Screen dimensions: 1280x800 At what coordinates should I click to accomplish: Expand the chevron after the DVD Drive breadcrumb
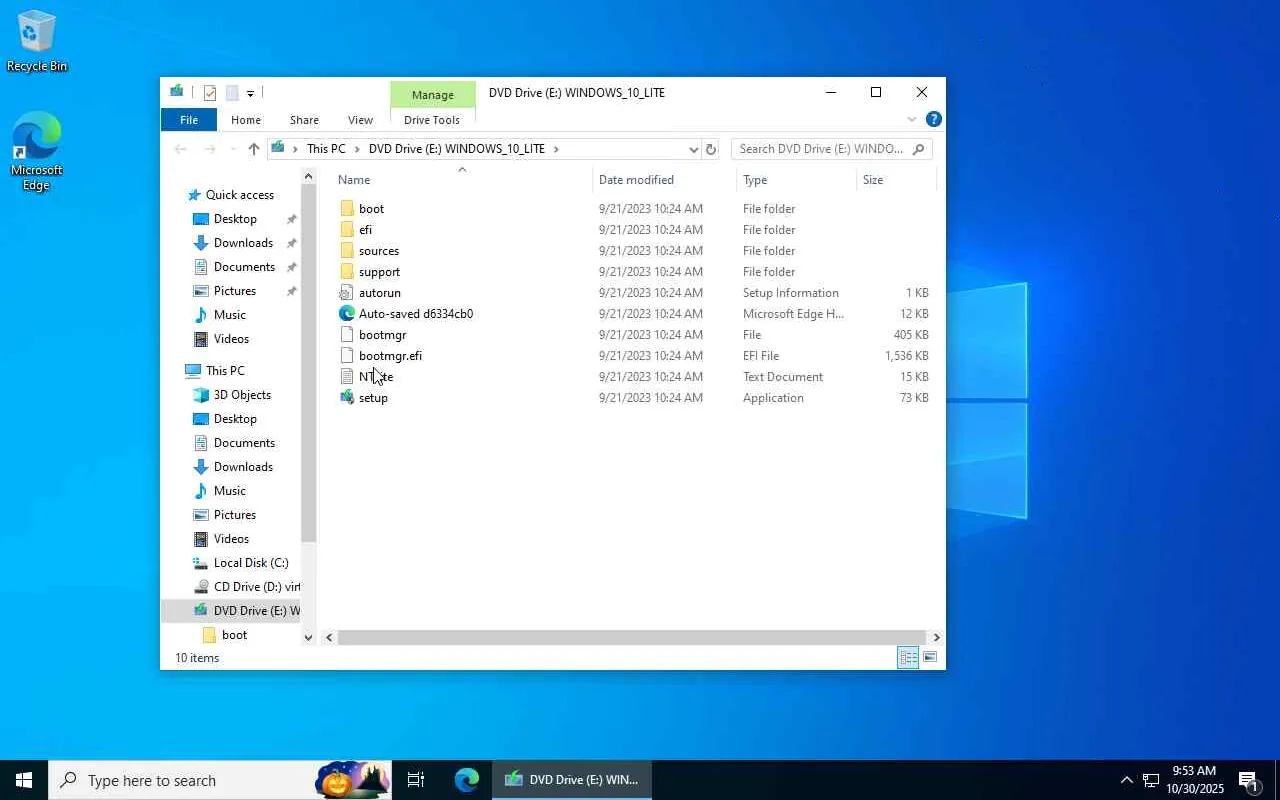point(556,149)
